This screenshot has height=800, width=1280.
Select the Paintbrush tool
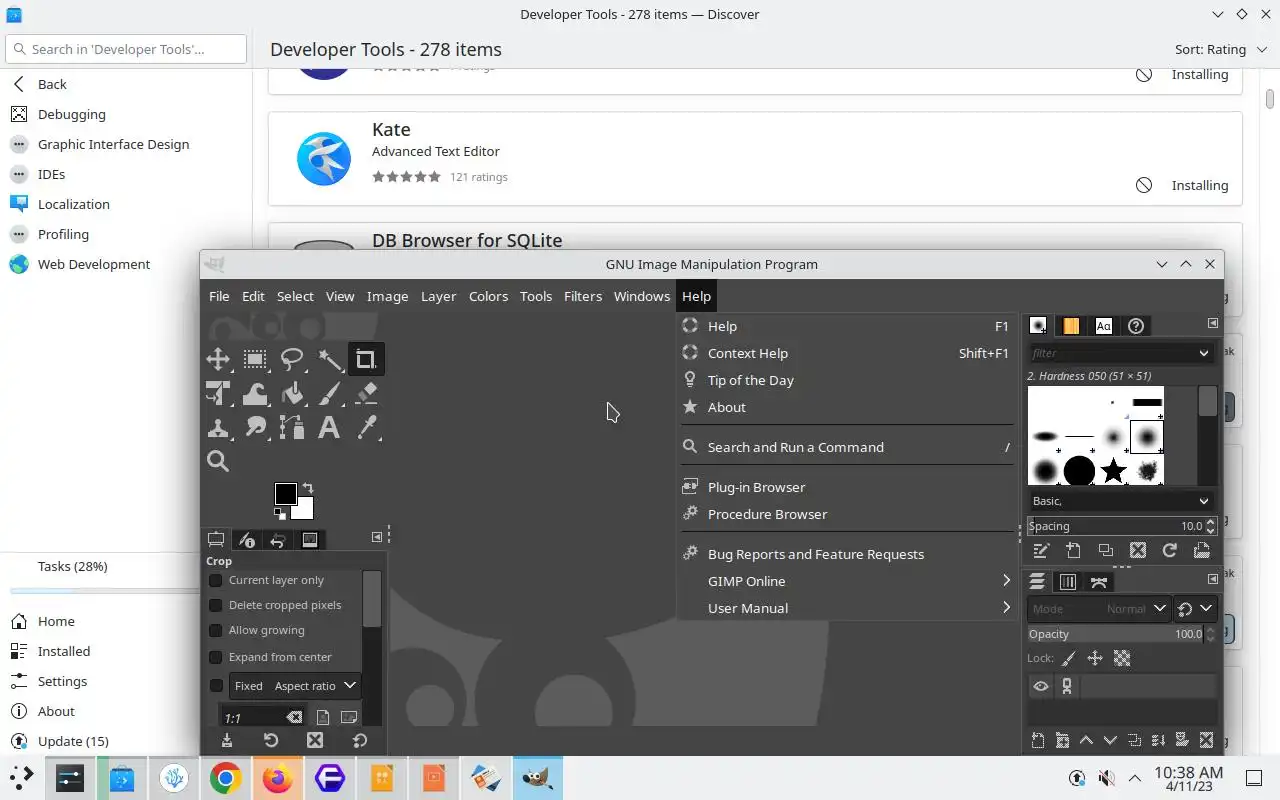click(329, 394)
